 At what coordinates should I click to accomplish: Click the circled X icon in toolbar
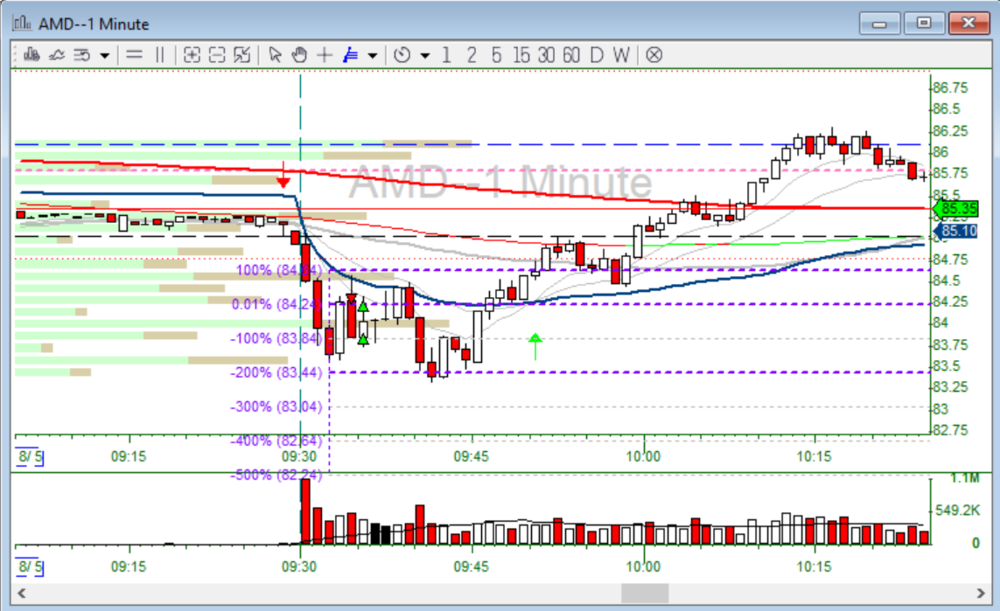(x=654, y=55)
